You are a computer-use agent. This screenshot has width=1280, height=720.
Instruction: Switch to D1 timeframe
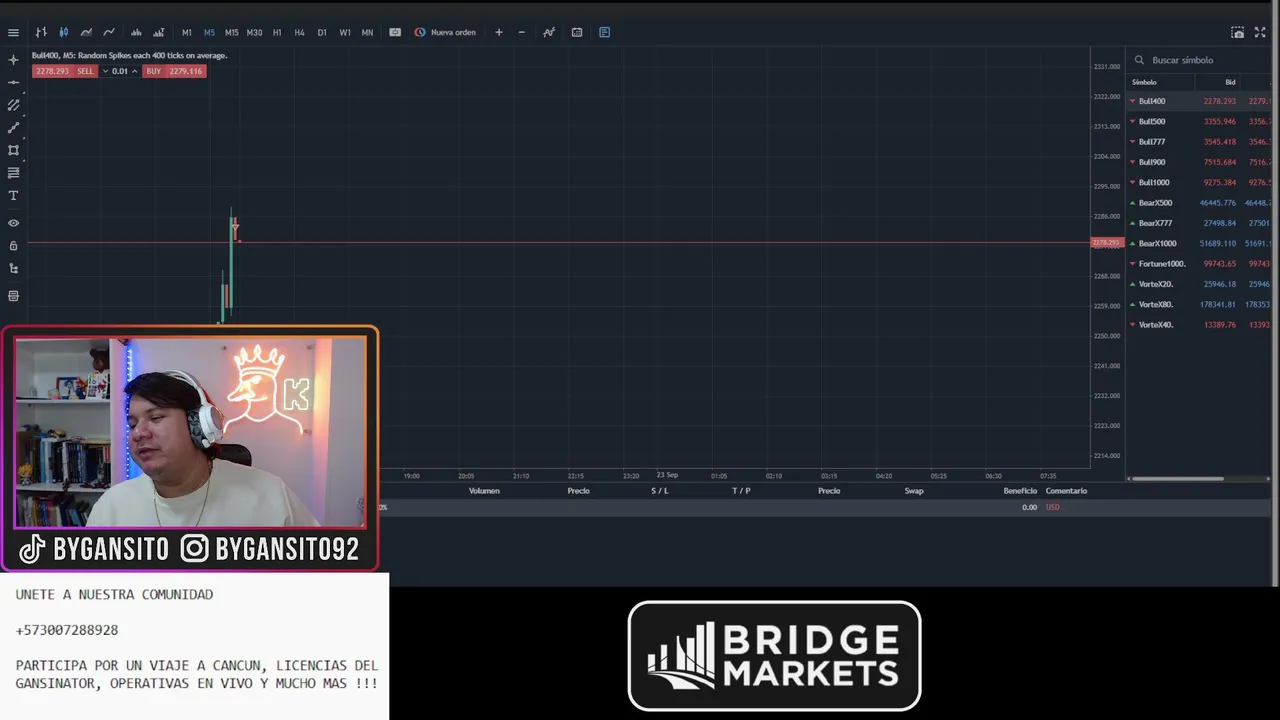click(322, 32)
